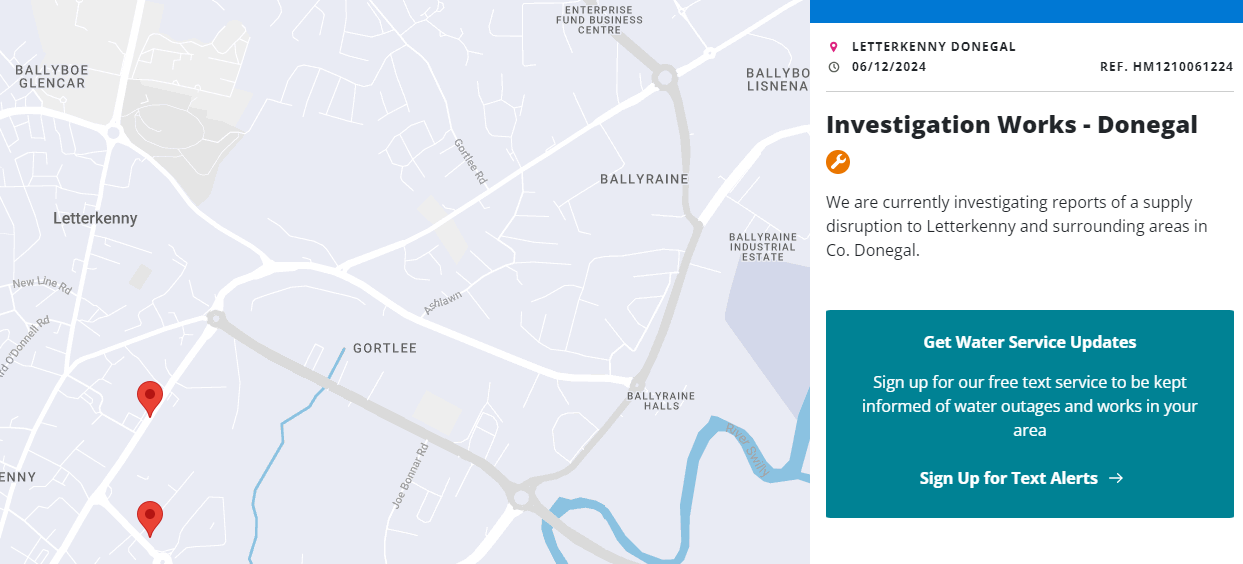Click the Joe Bonnar Rd street label
This screenshot has height=564, width=1243.
point(410,476)
